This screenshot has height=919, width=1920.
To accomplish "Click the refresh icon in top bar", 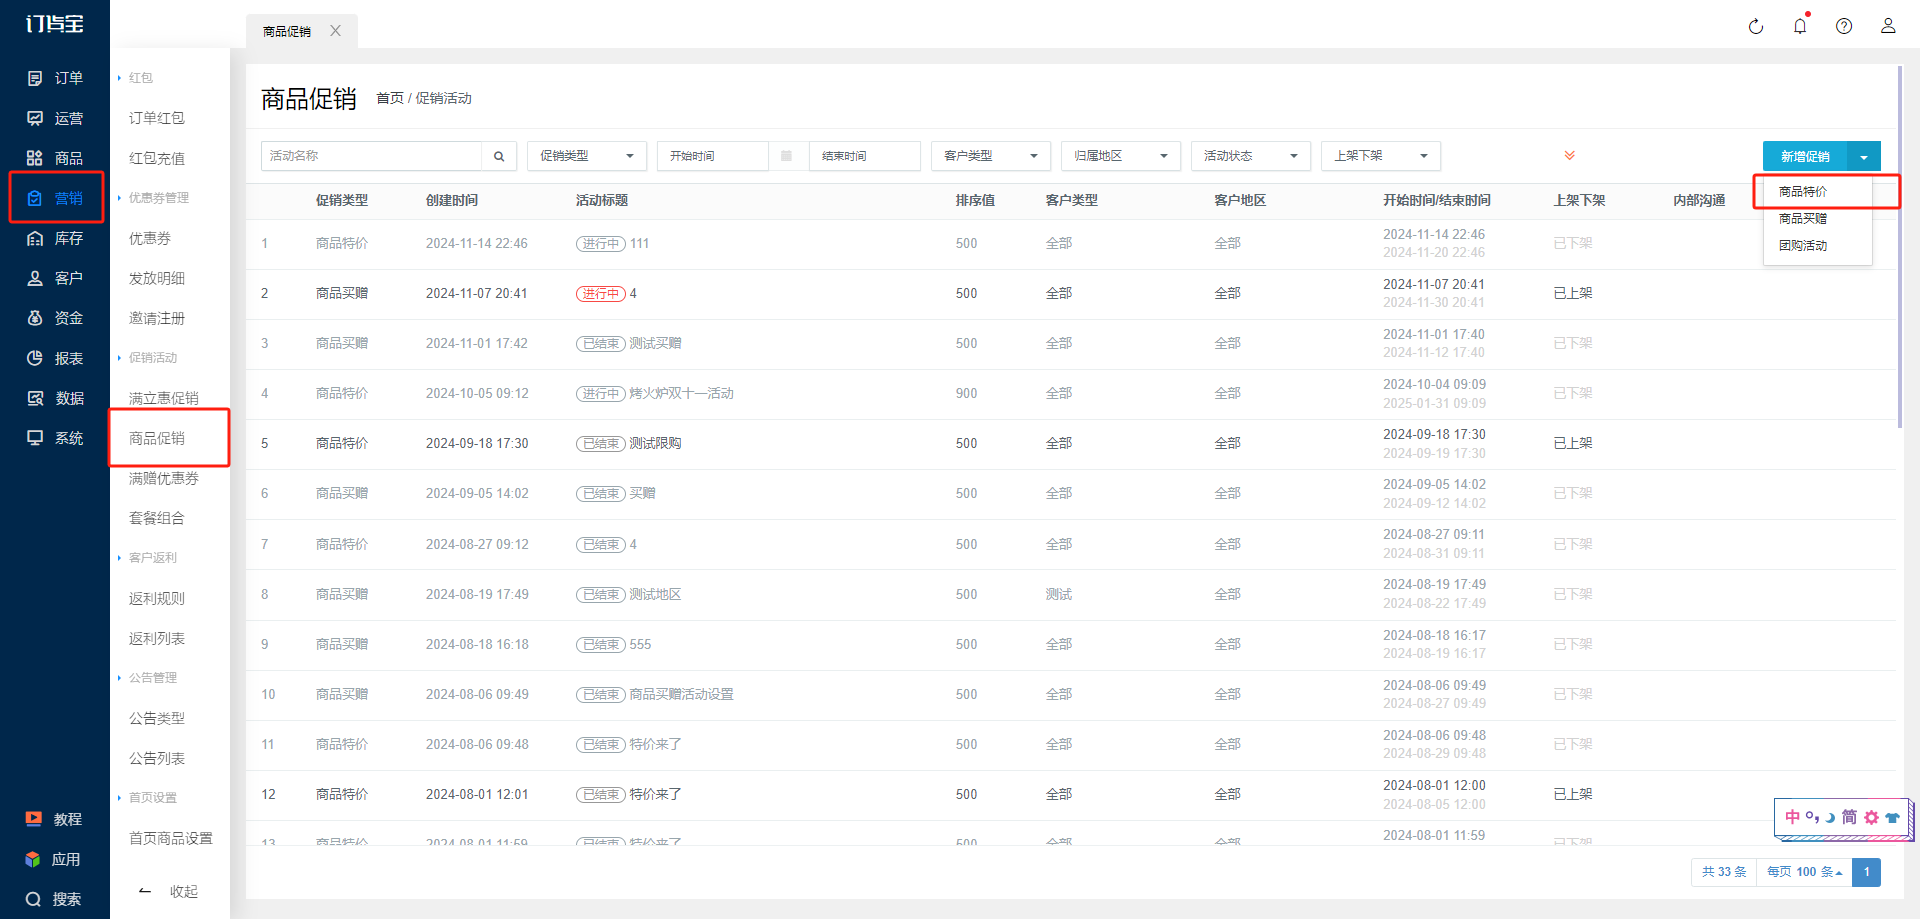I will [1756, 27].
